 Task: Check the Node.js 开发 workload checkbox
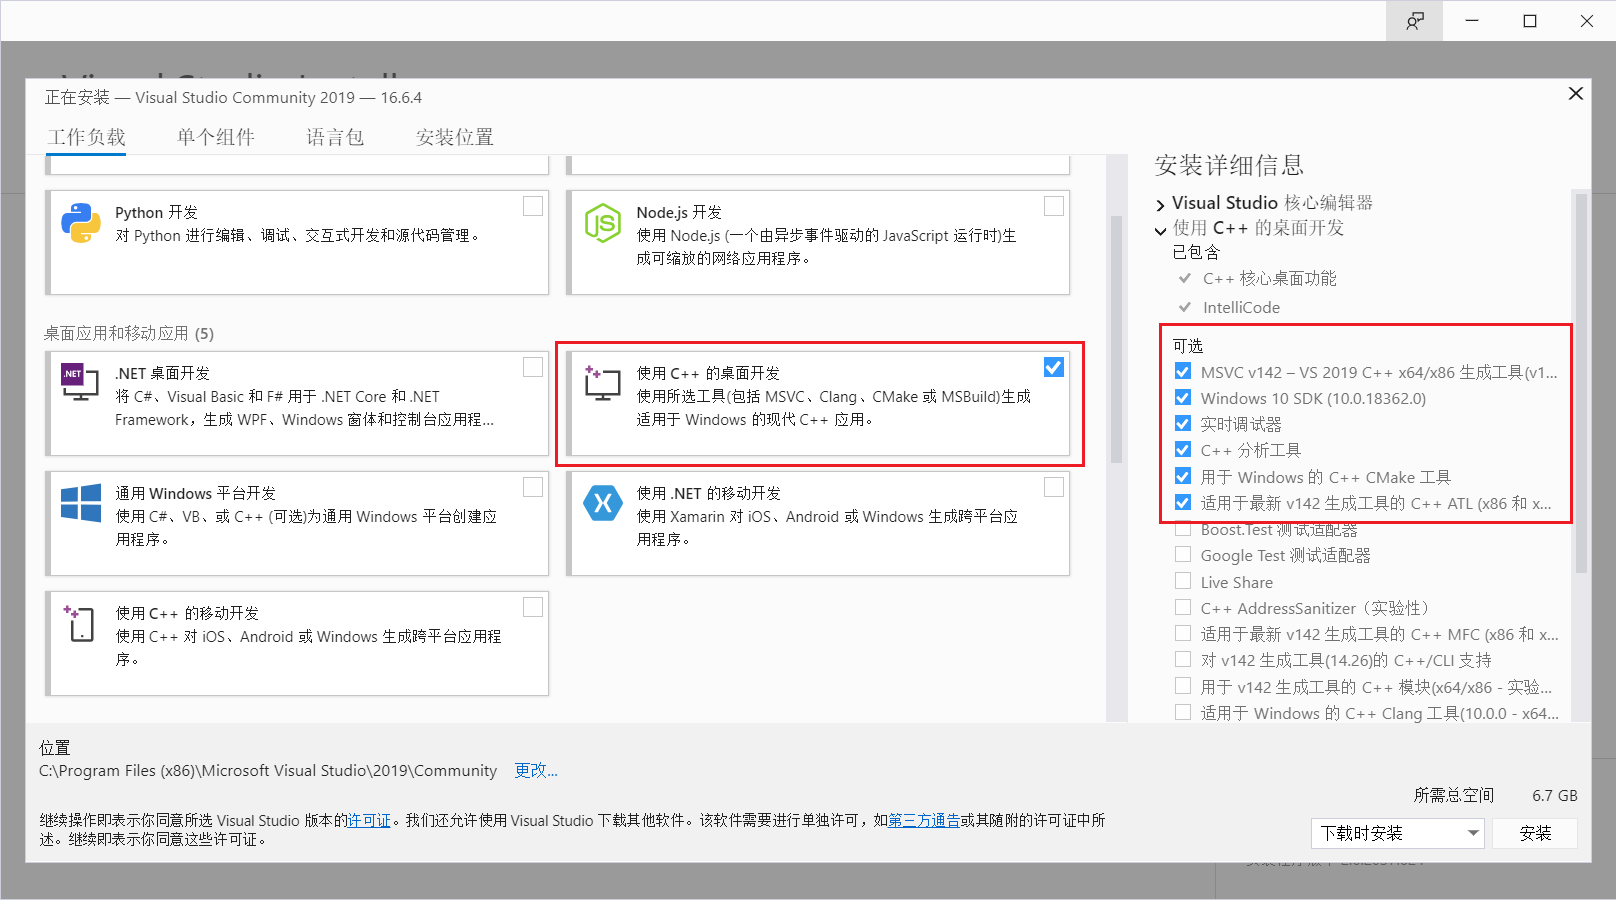(1054, 206)
